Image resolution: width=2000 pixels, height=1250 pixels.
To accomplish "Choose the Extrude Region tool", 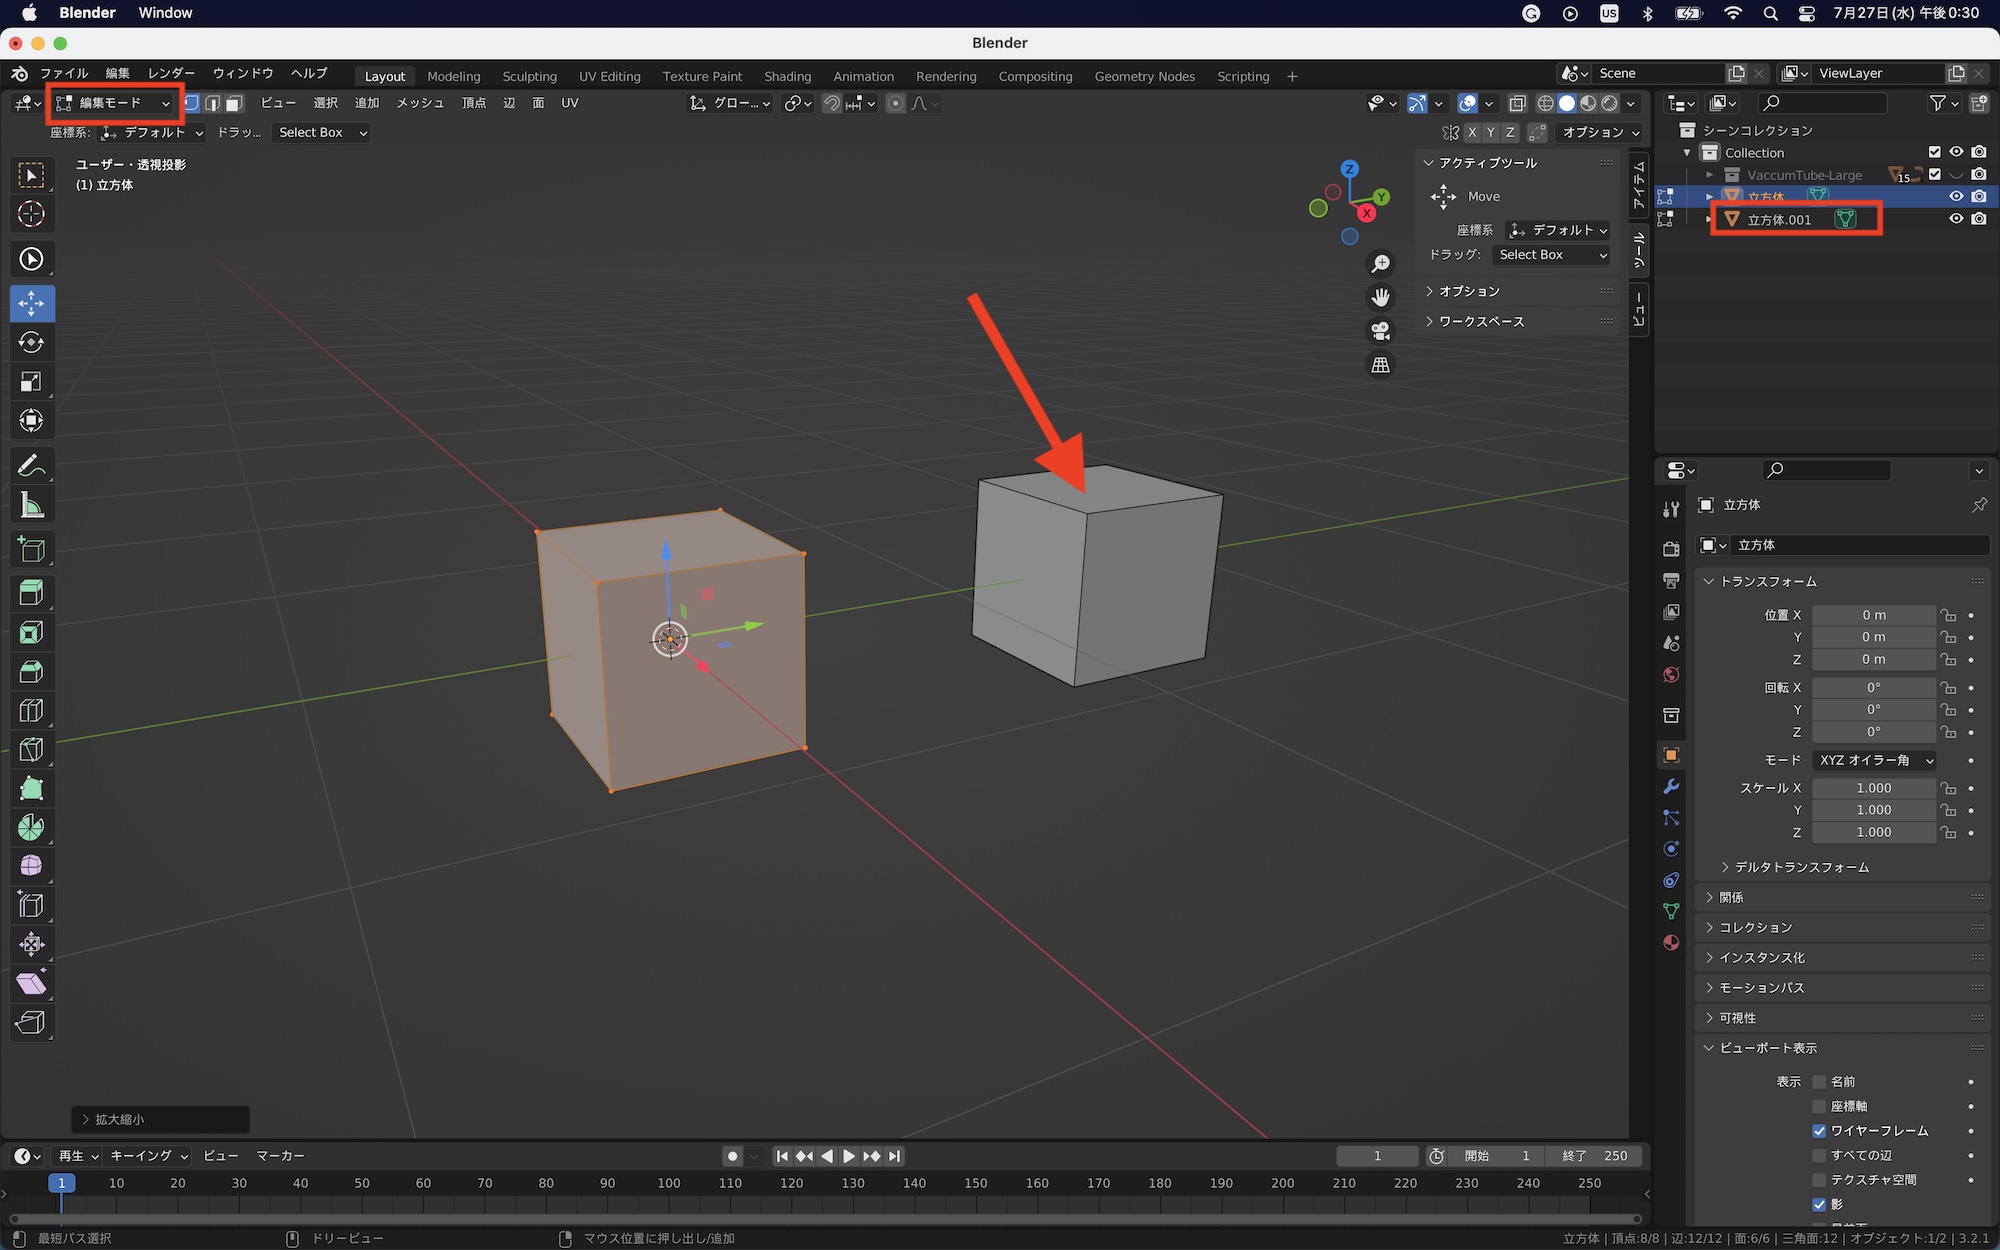I will 31,593.
